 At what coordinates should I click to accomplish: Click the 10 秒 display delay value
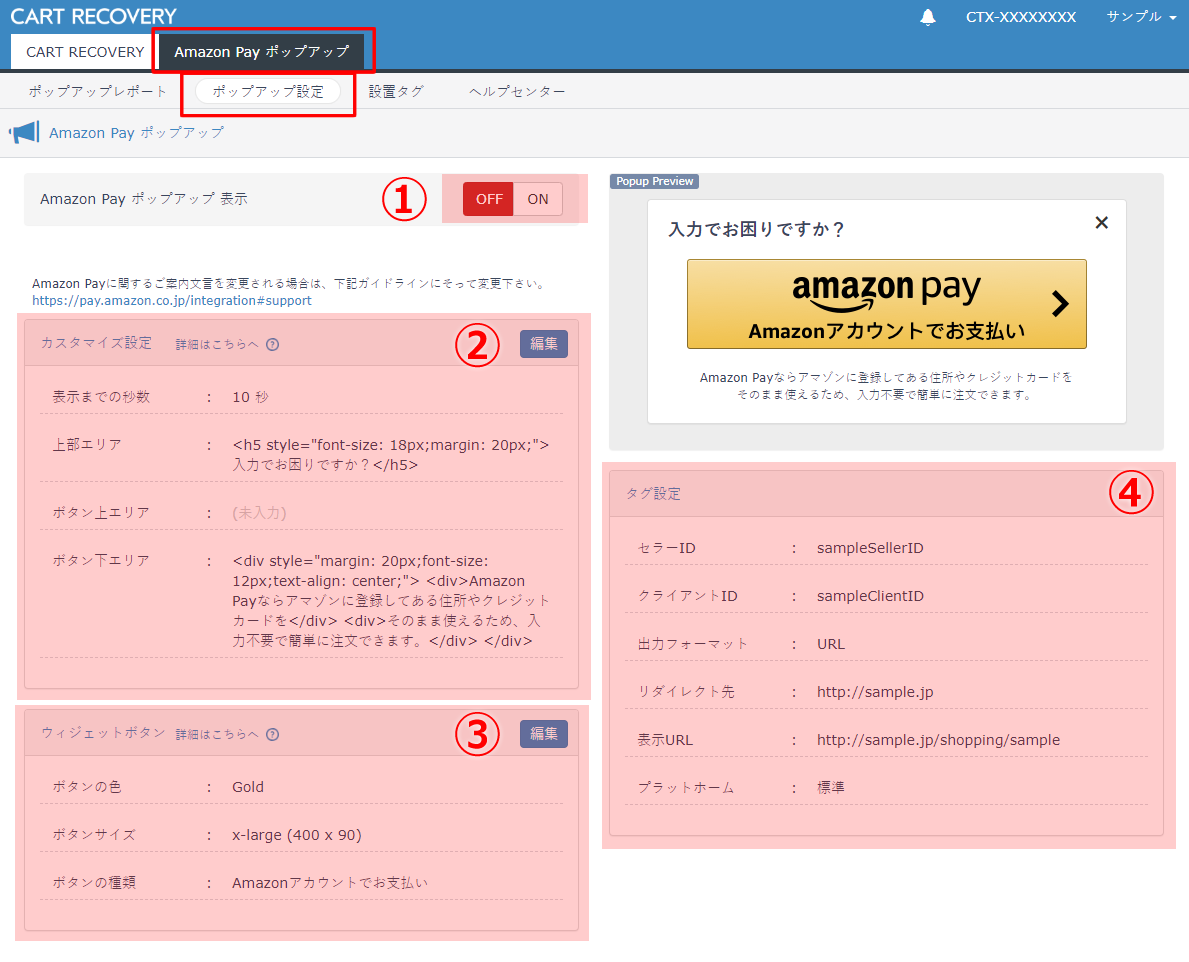coord(250,397)
